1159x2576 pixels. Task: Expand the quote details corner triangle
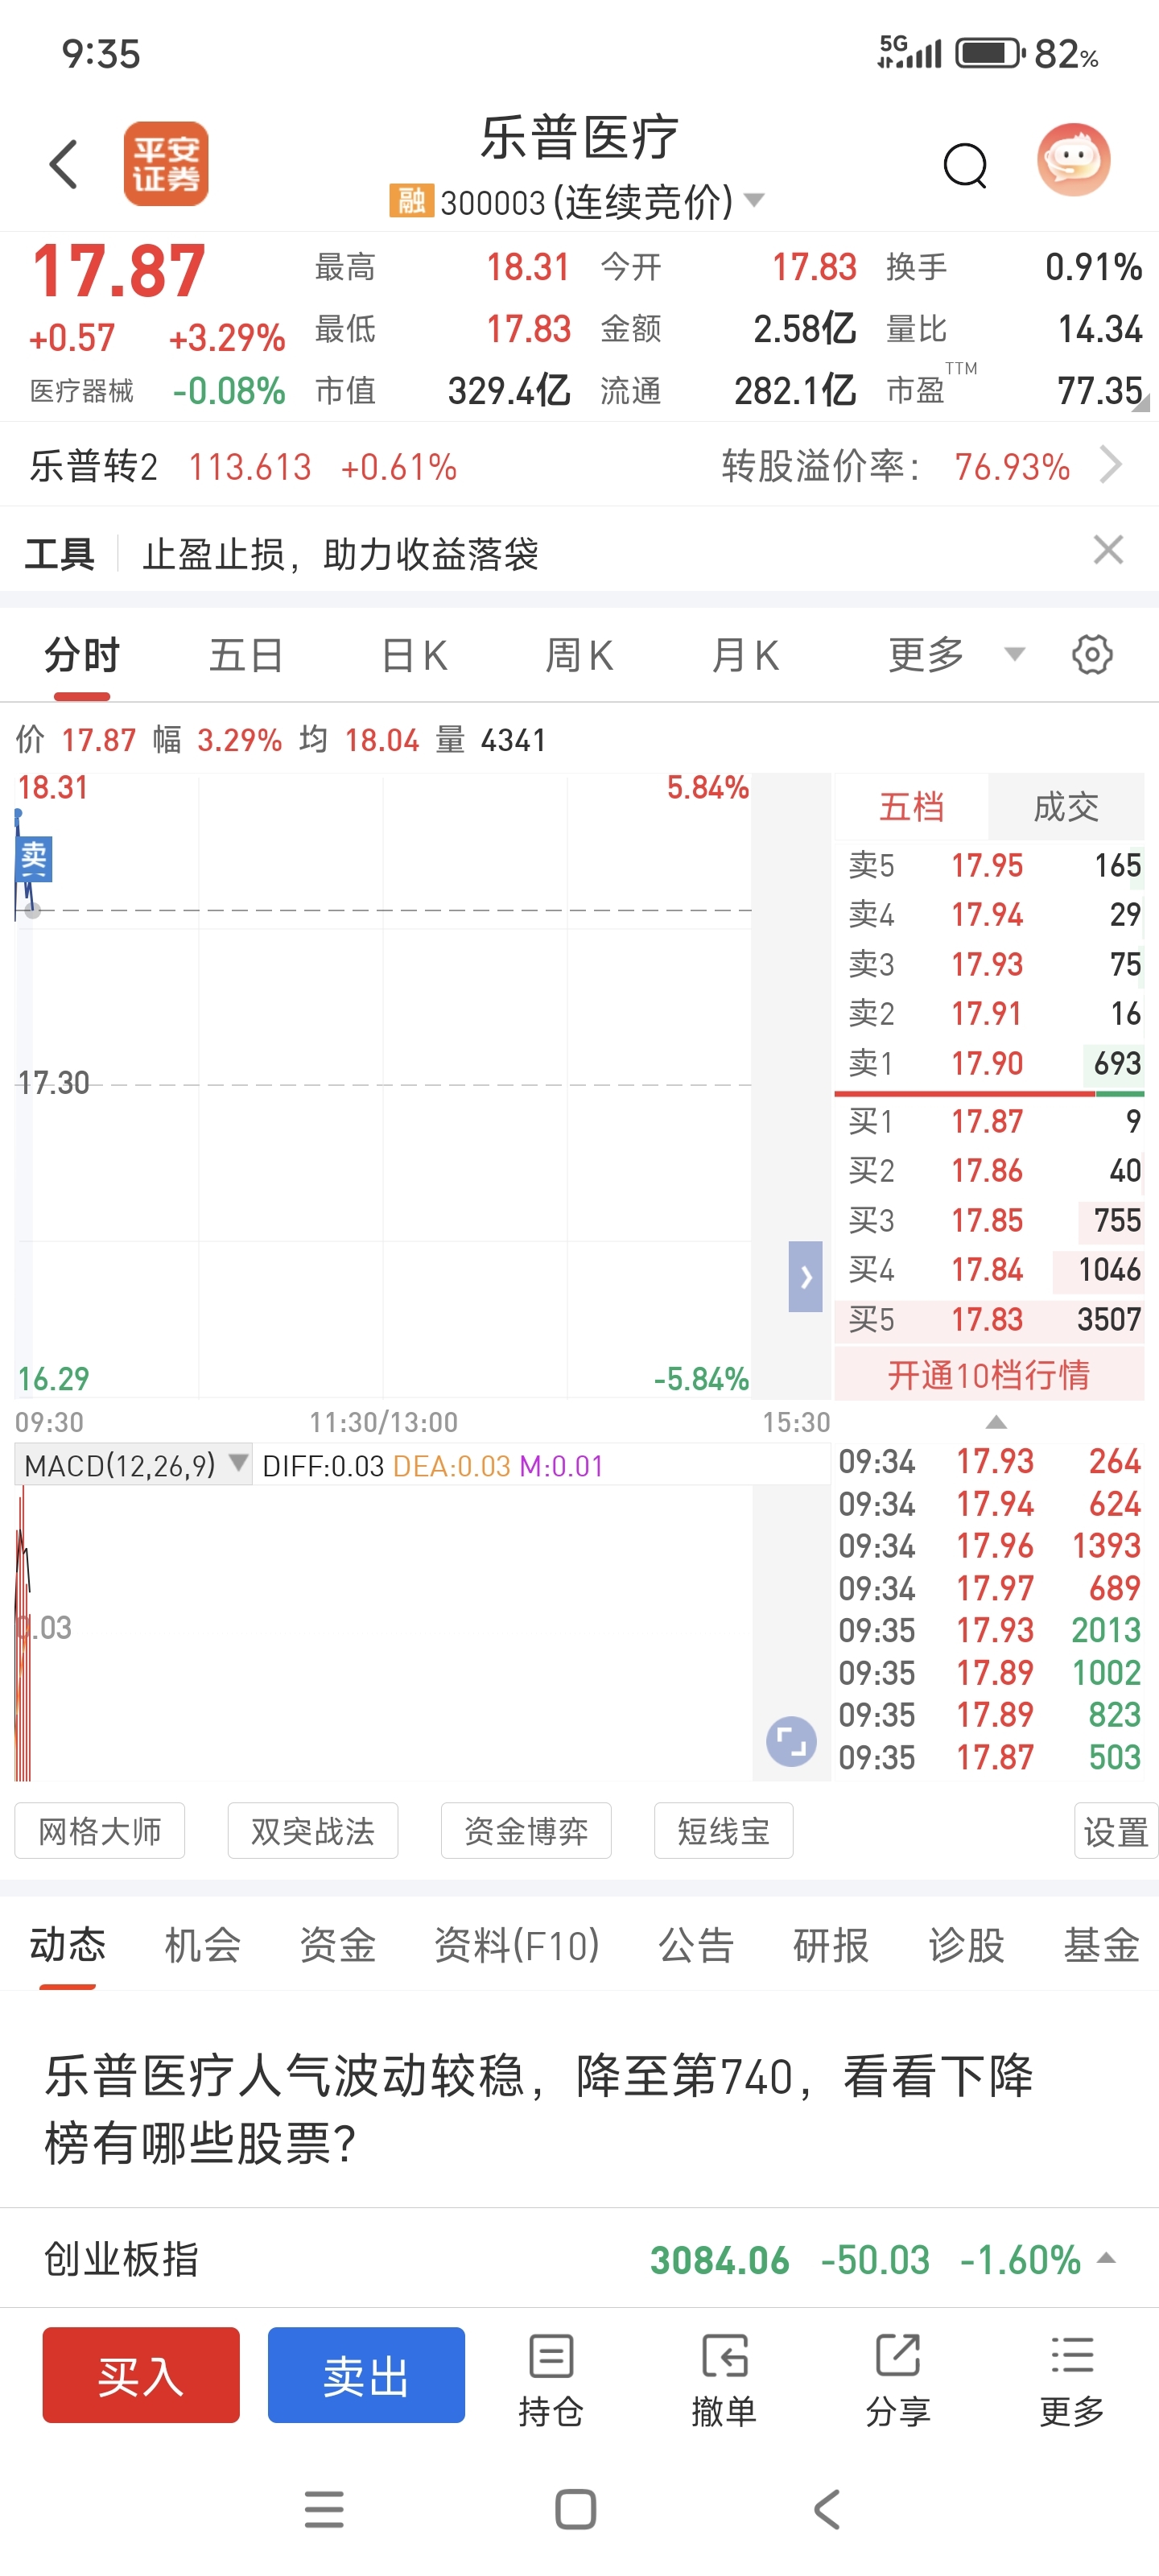pos(1141,402)
